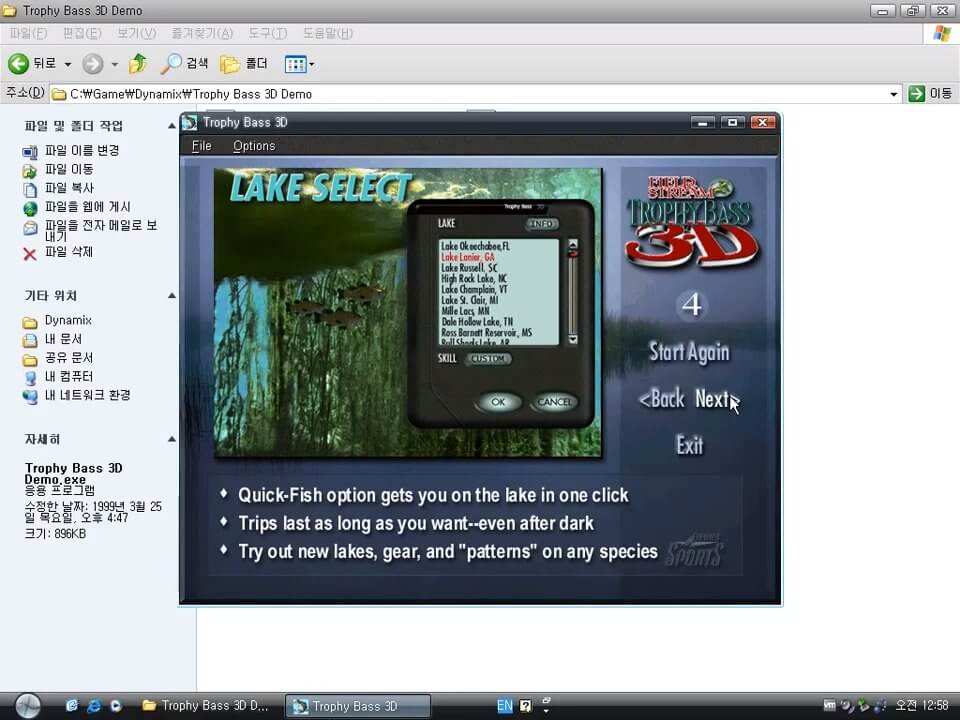Click the Show Desktop quick launch icon

point(72,705)
